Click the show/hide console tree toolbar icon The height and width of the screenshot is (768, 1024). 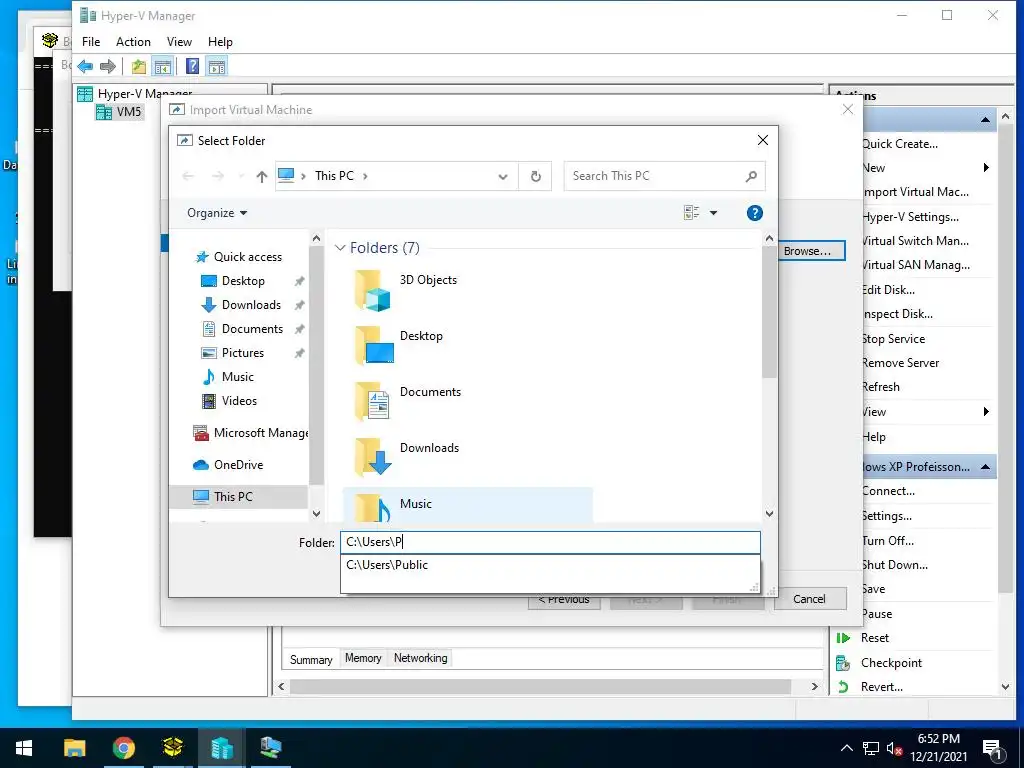162,66
